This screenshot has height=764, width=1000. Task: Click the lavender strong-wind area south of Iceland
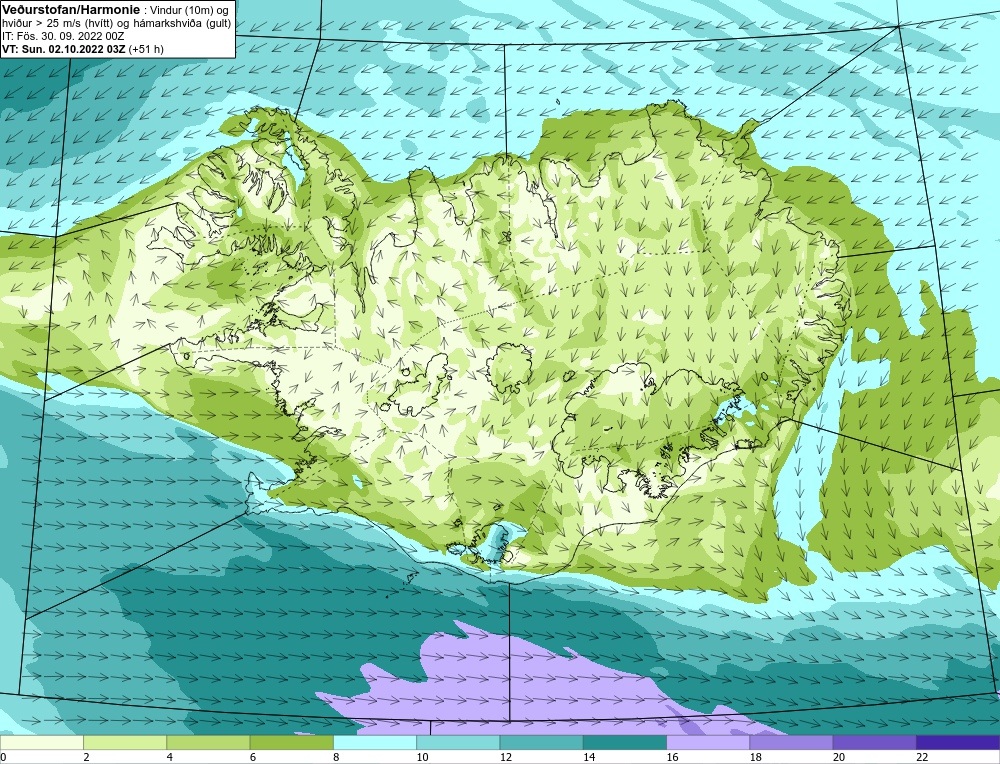pos(523,682)
